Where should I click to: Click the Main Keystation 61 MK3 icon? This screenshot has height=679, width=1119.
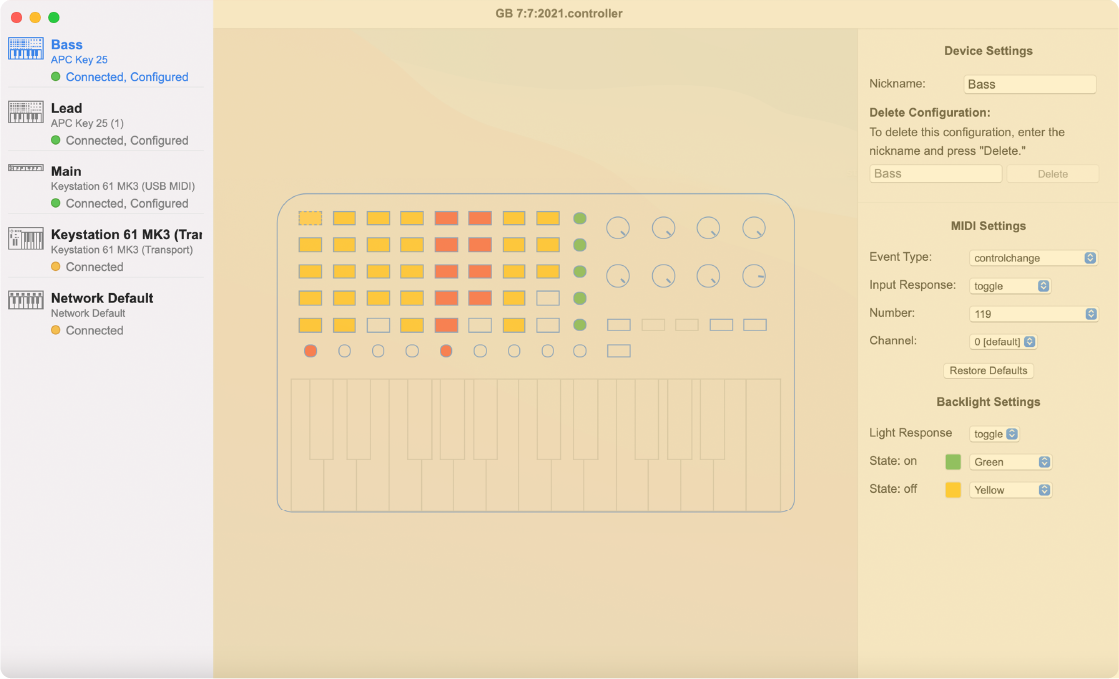tap(26, 168)
